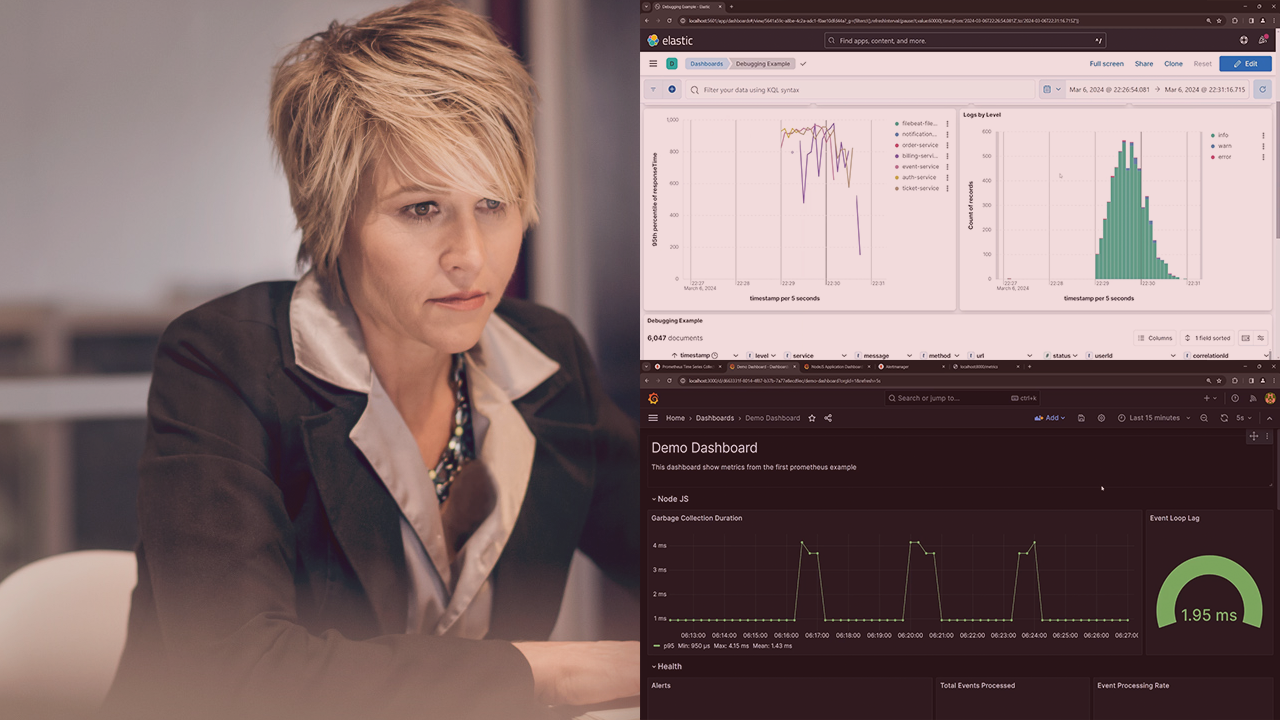Click the add filter plus icon in Kibana

tap(672, 90)
